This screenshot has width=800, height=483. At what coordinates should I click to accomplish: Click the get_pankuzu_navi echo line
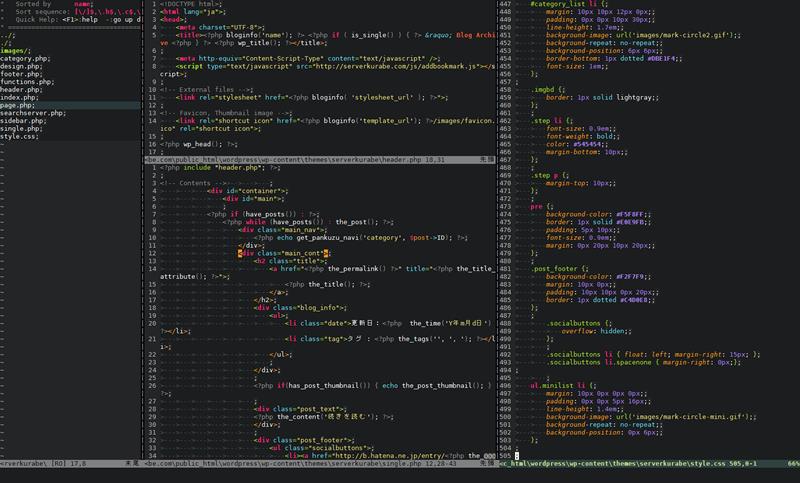point(360,238)
